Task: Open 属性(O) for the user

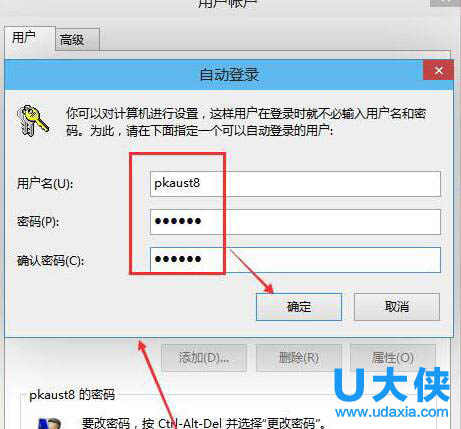Action: 393,358
